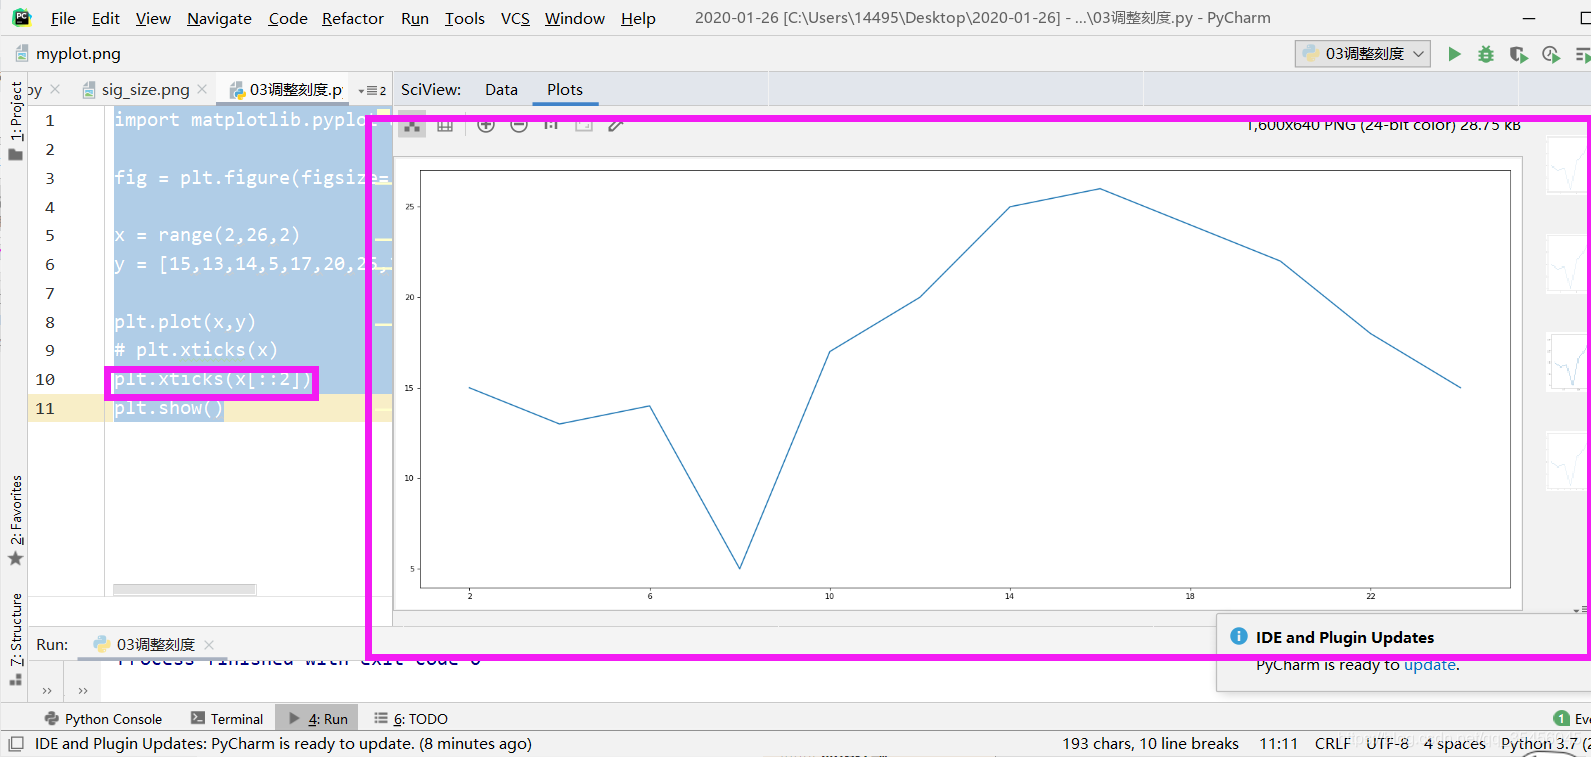Click the plt.show() code line
This screenshot has height=757, width=1591.
(168, 408)
